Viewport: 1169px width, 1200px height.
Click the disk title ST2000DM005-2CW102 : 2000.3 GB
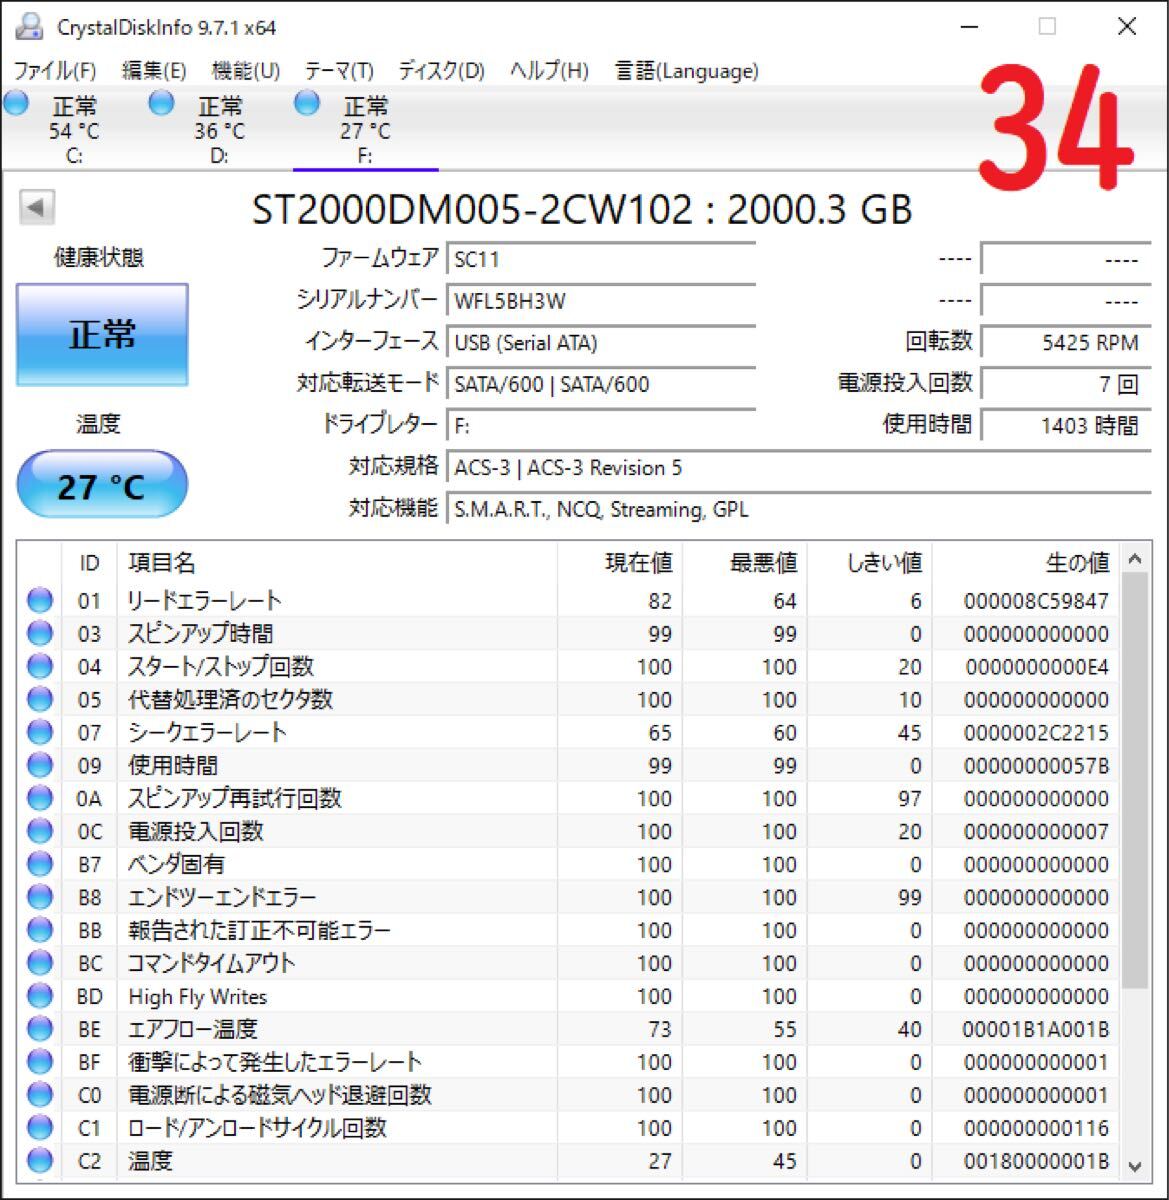(x=581, y=210)
